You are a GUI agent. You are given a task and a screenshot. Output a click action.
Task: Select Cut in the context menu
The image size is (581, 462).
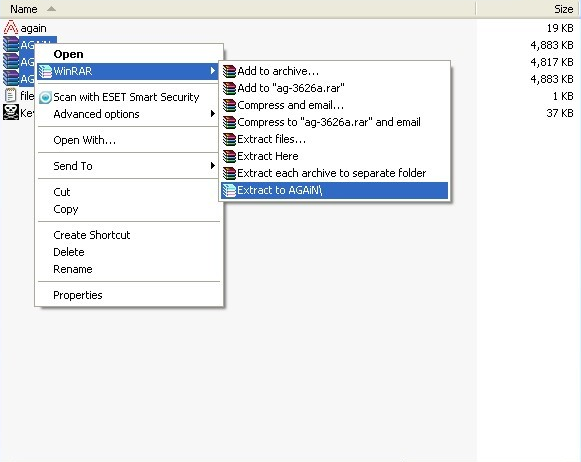coord(129,192)
